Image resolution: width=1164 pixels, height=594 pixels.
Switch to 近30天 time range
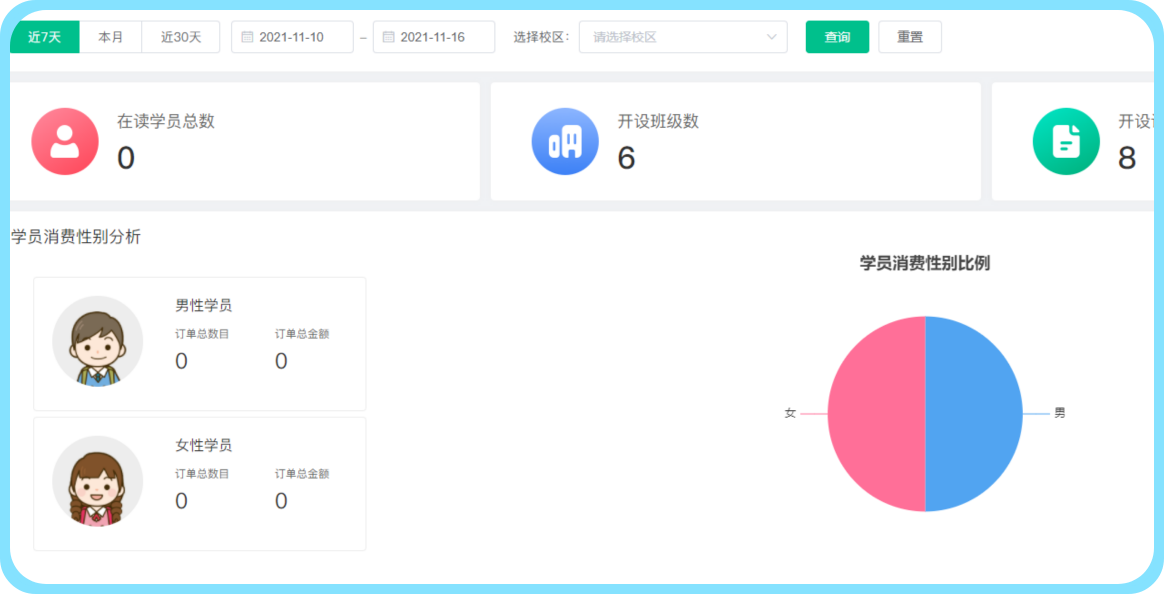(181, 37)
